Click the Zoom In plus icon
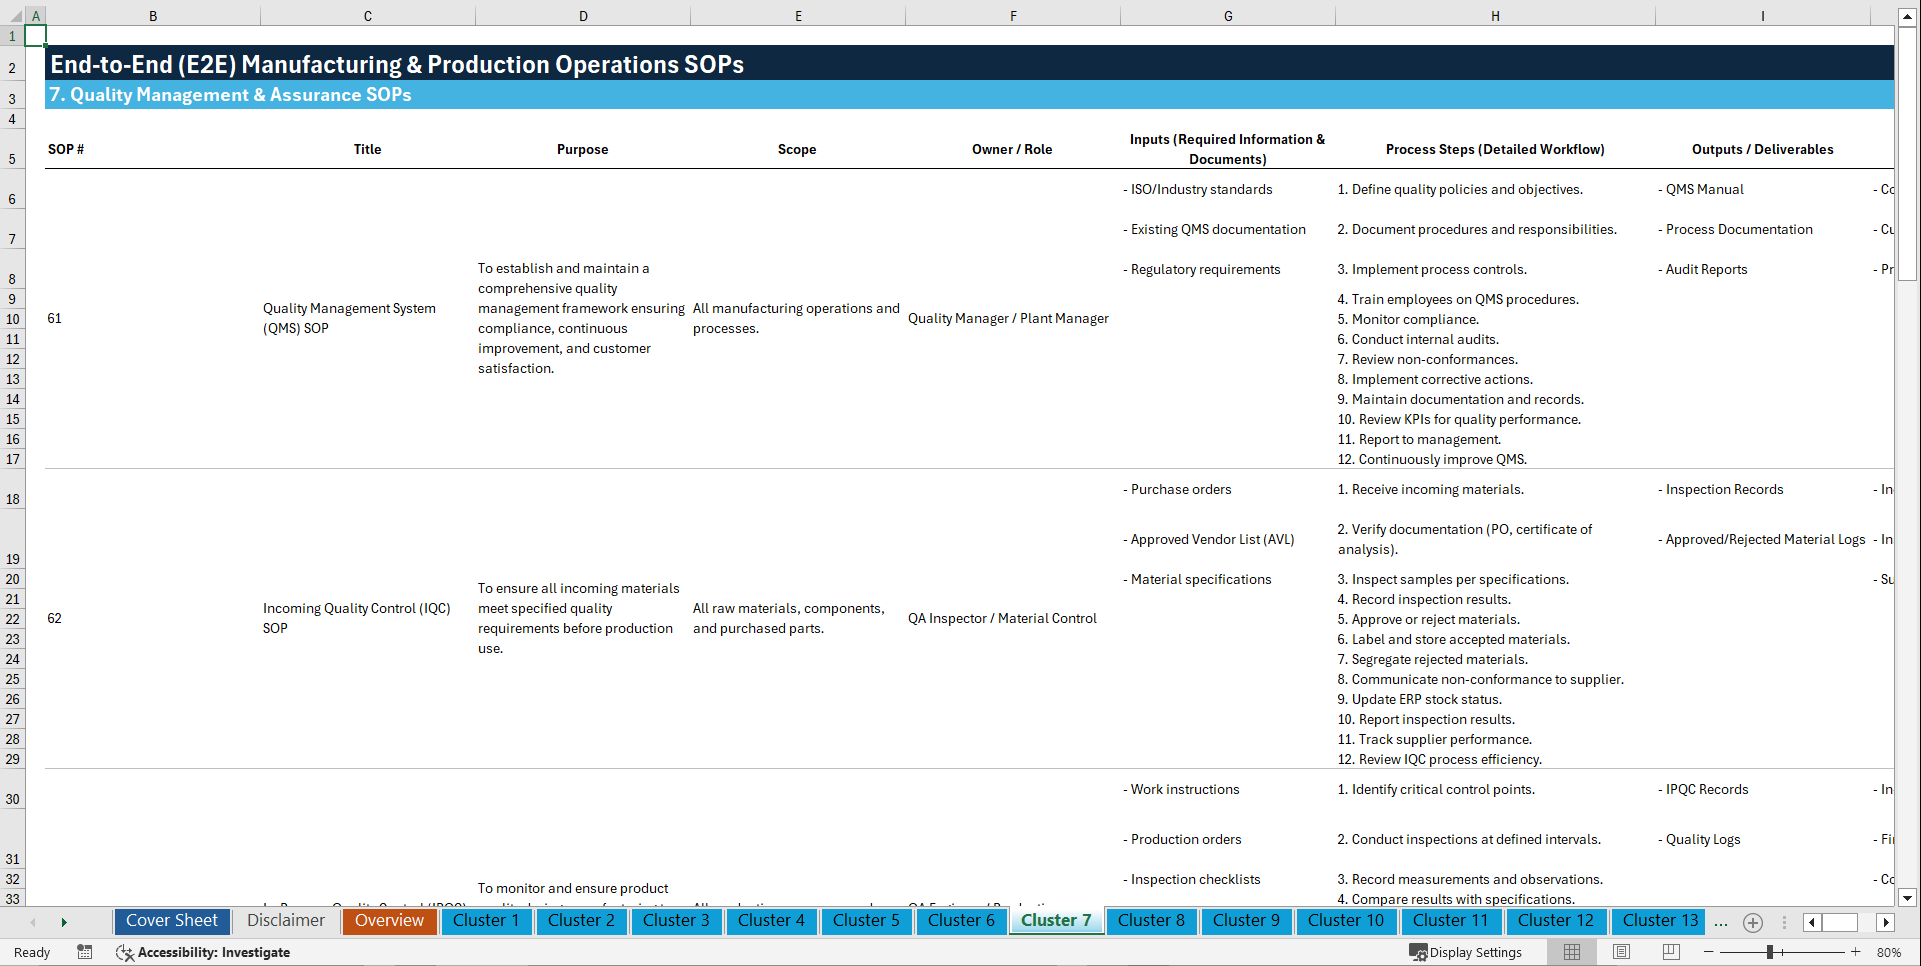1921x966 pixels. click(x=1855, y=952)
